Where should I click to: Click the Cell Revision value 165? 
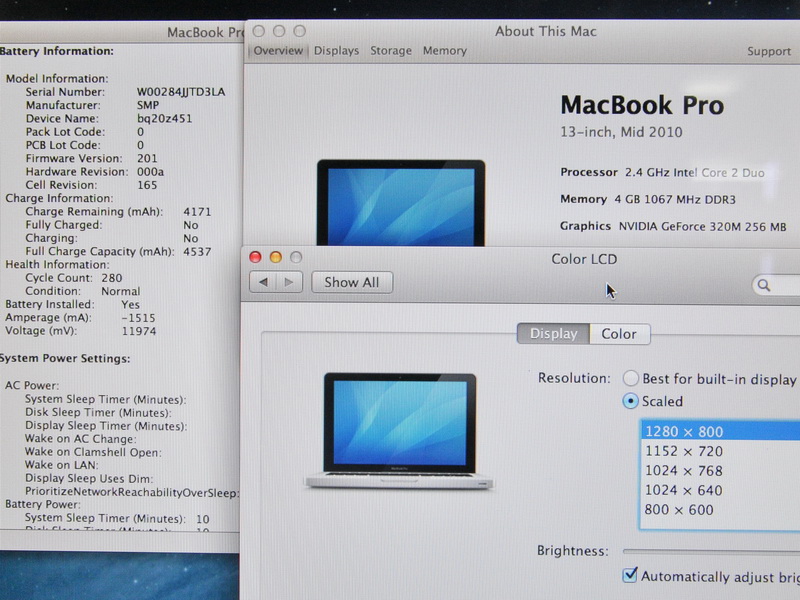click(x=147, y=185)
